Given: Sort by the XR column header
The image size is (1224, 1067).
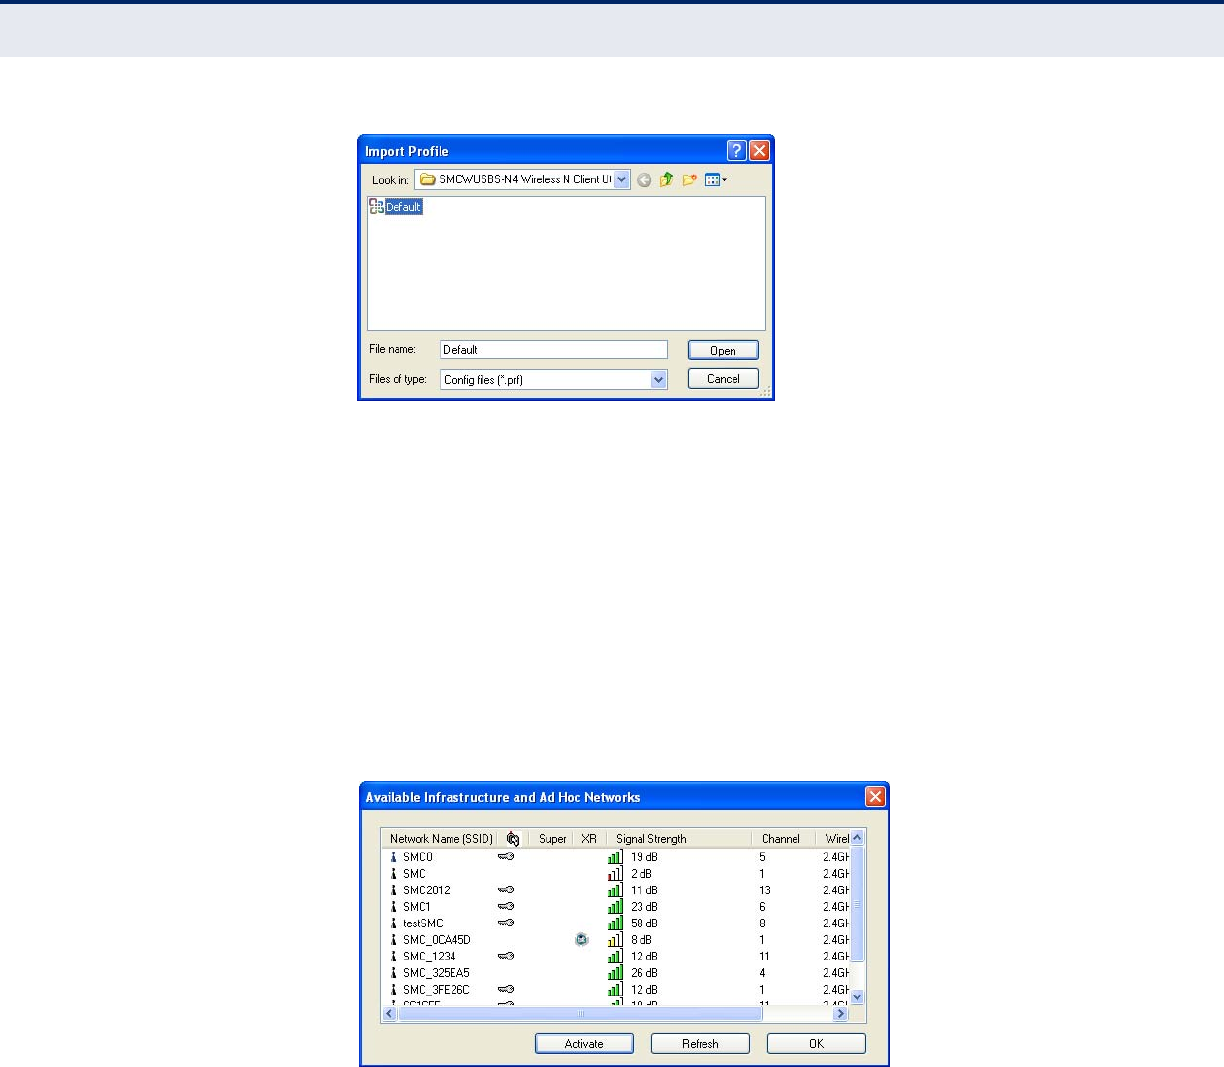Looking at the screenshot, I should [589, 839].
